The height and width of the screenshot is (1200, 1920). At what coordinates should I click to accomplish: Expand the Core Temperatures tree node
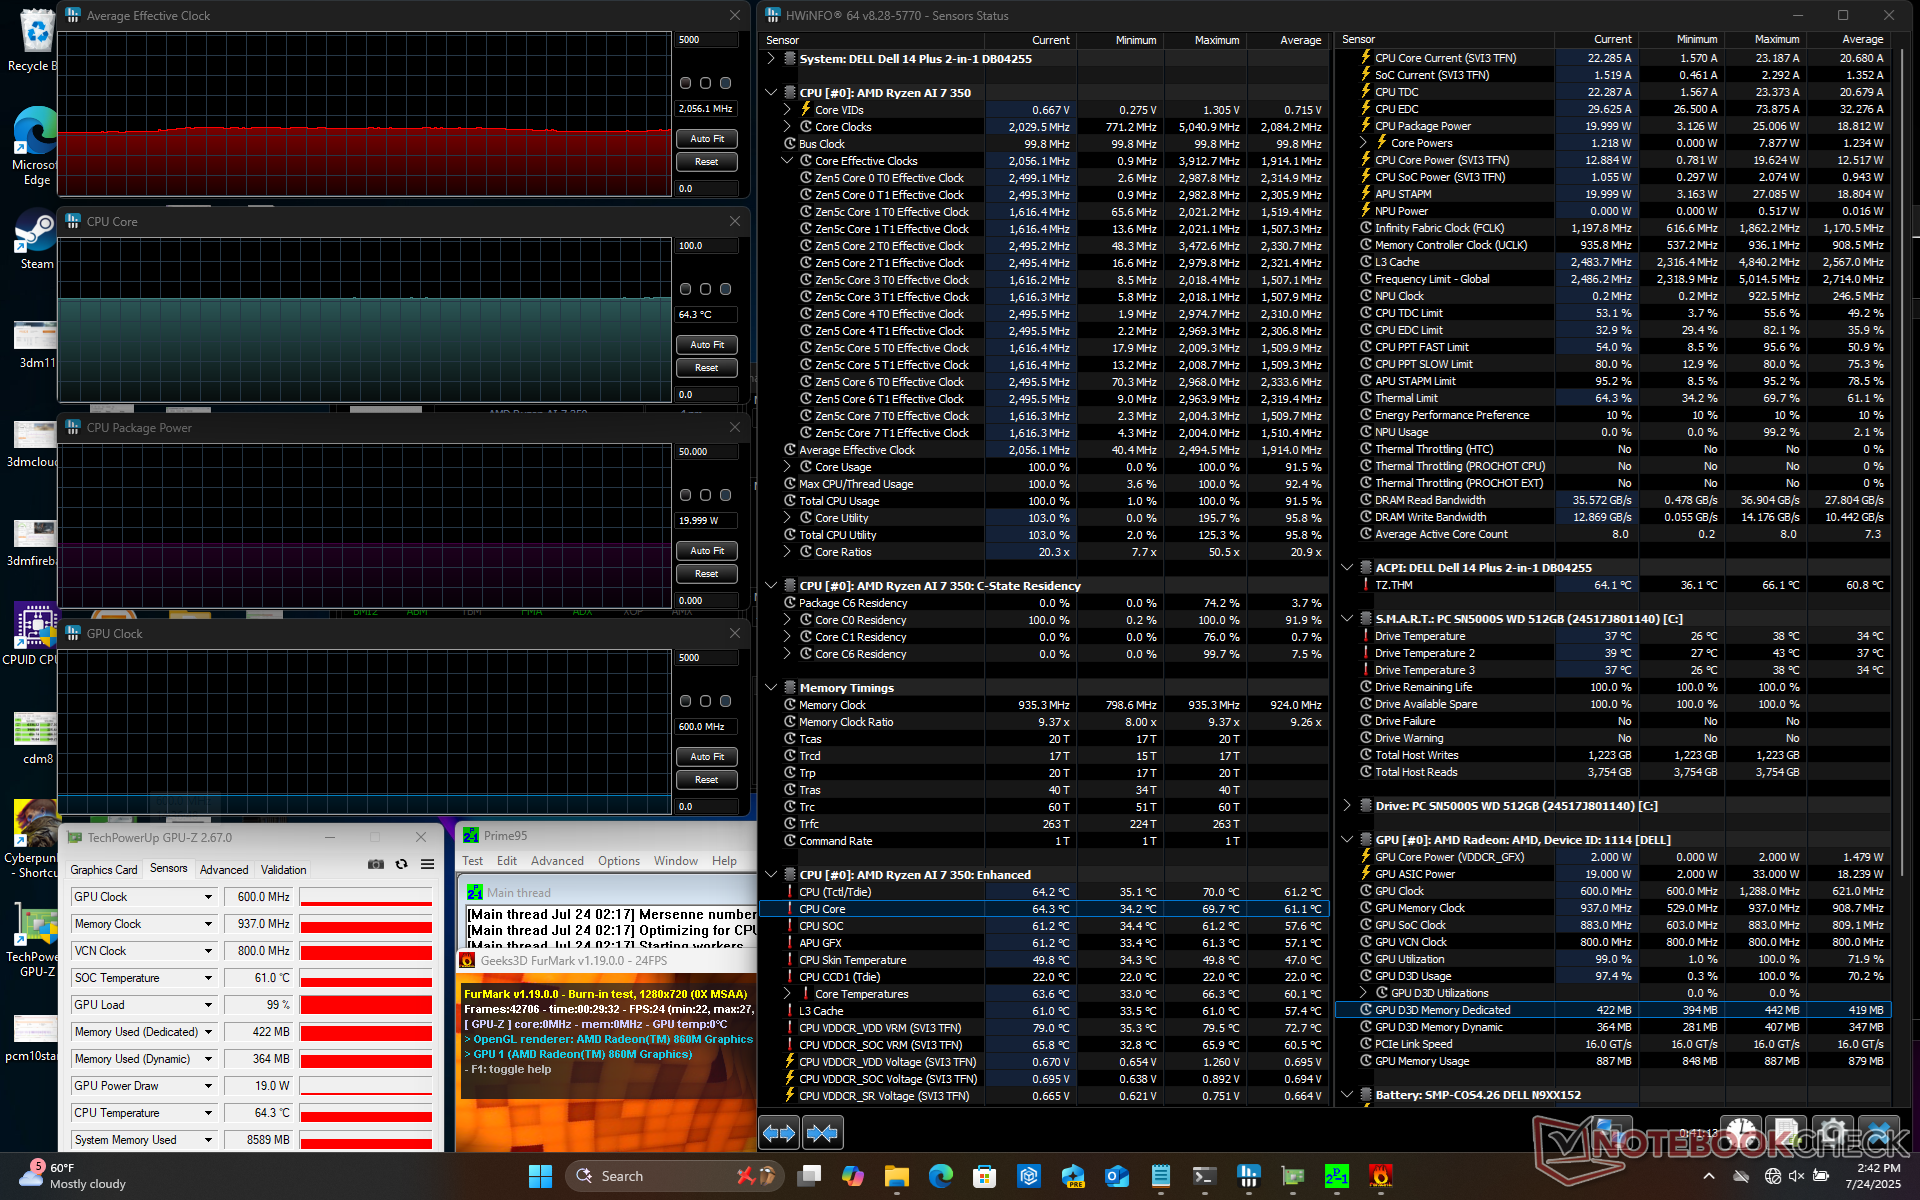coord(787,994)
